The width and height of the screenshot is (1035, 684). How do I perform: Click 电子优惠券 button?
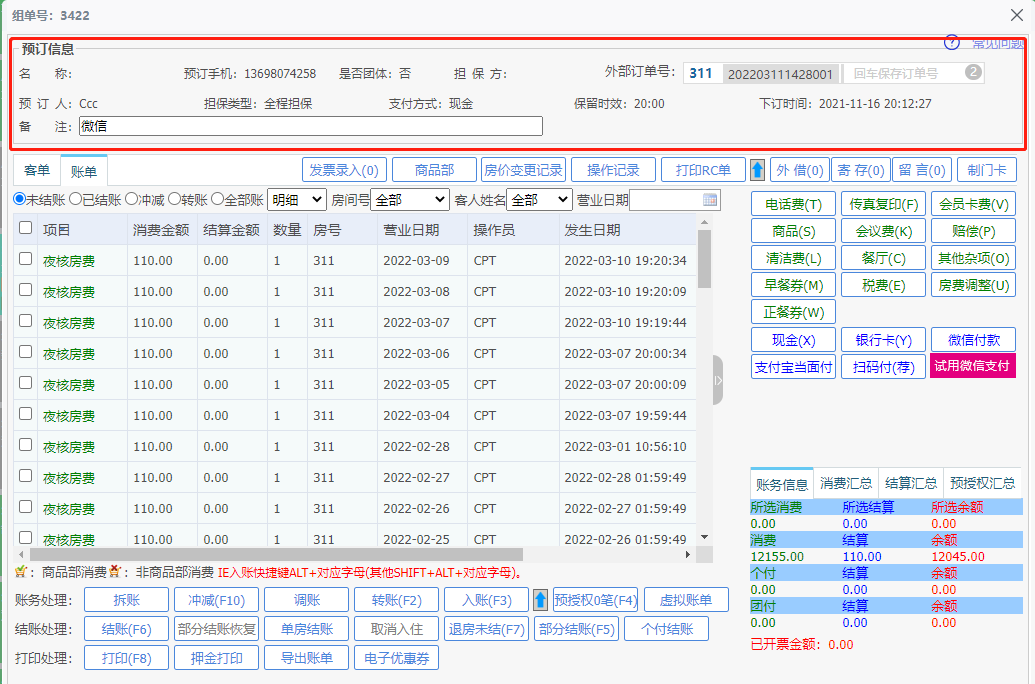click(396, 658)
